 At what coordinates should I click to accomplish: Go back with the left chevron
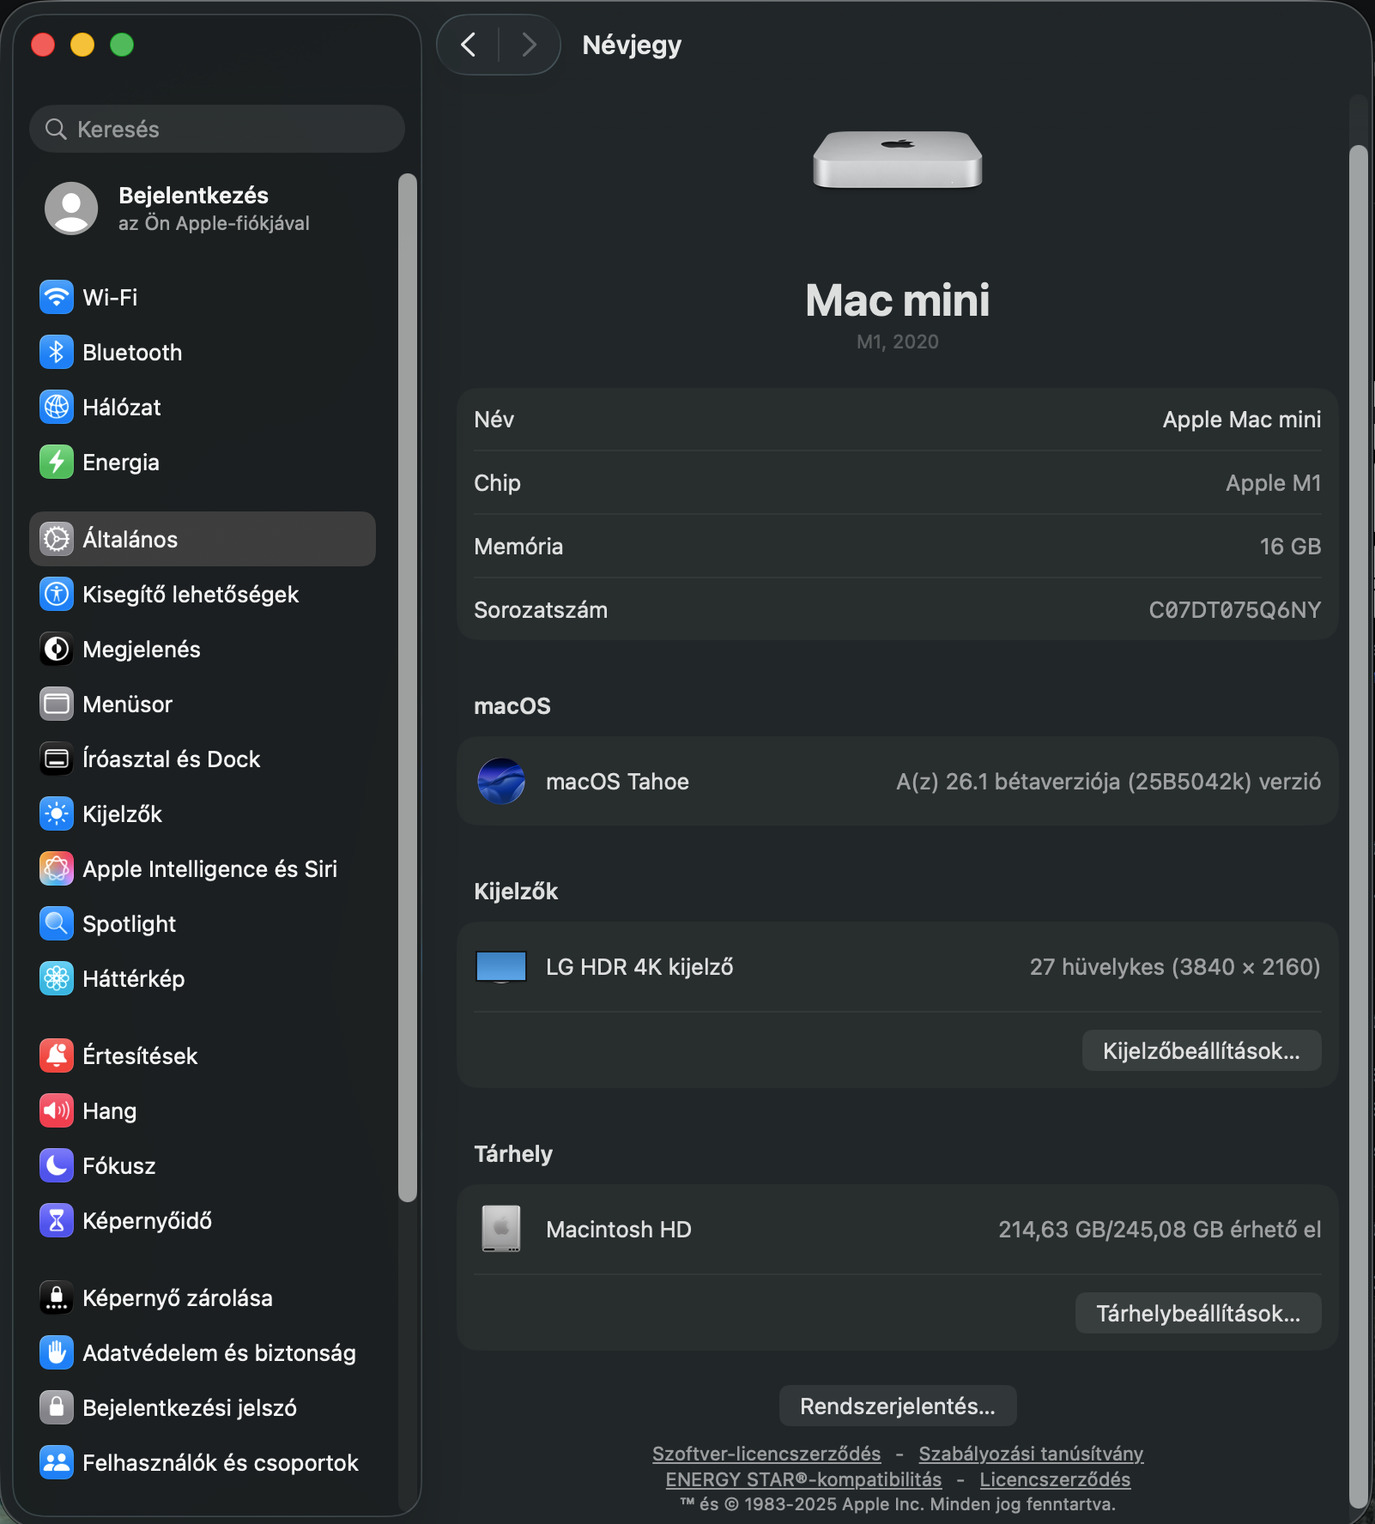(468, 45)
